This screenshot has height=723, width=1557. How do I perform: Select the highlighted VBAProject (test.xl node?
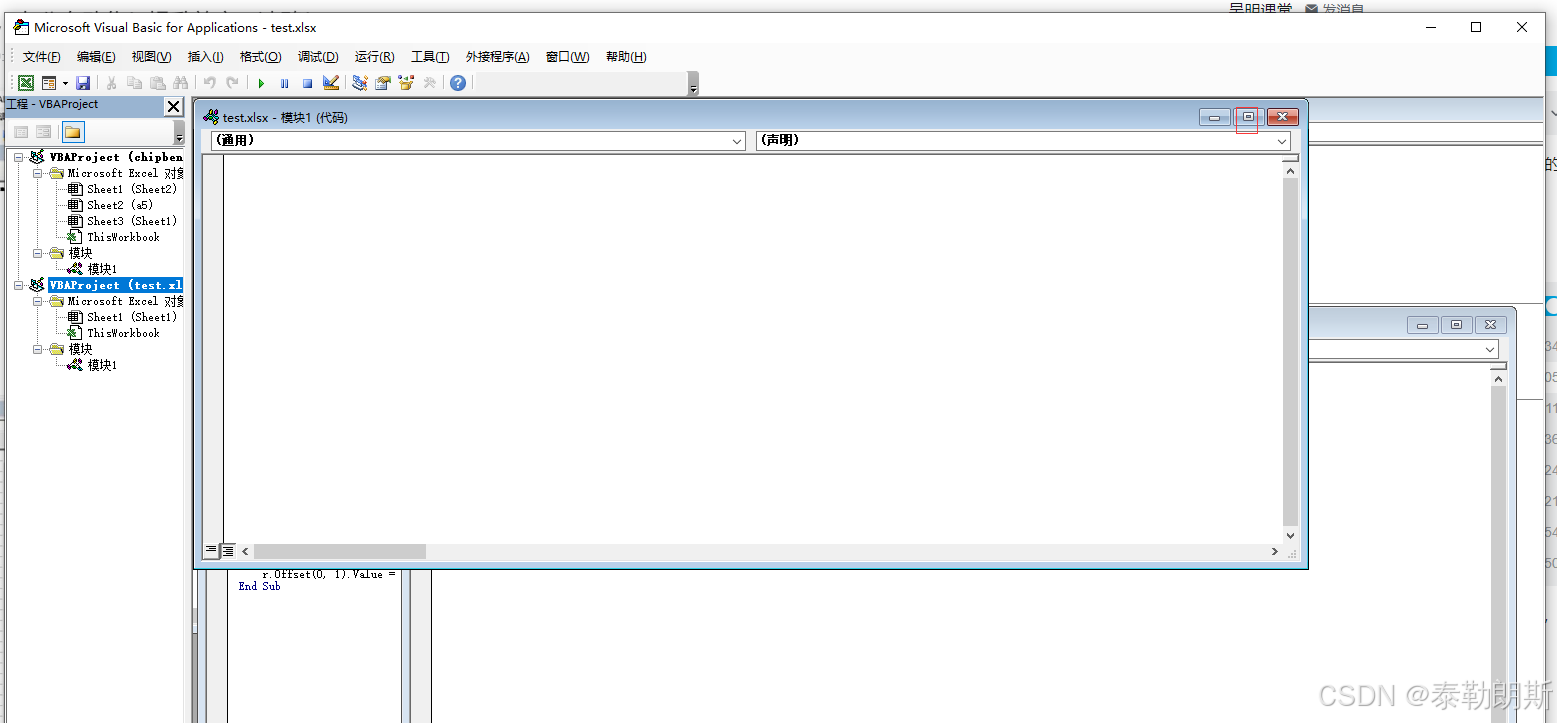click(x=116, y=285)
